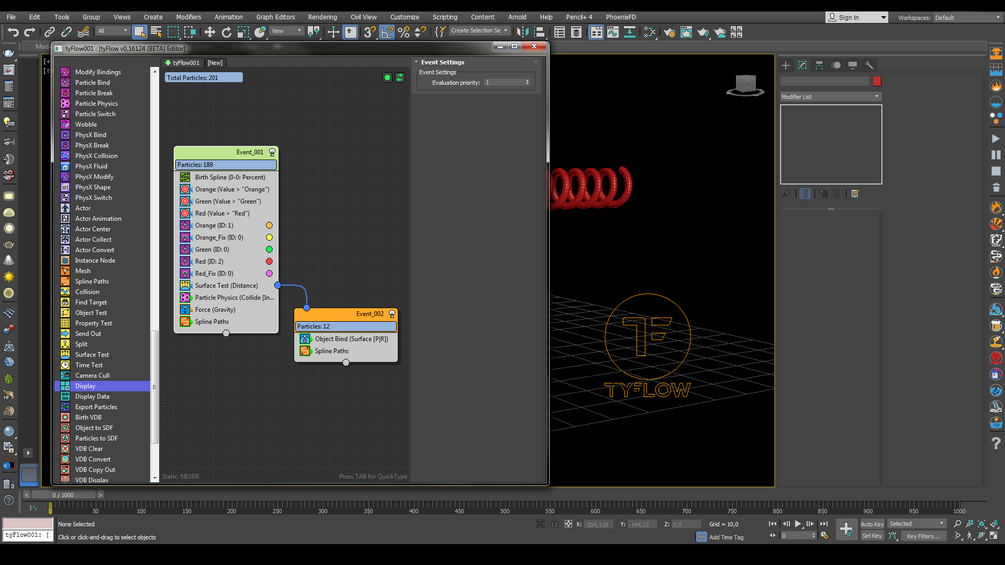The height and width of the screenshot is (565, 1005).
Task: Switch to the tyFlow001 tab in editor
Action: (182, 63)
